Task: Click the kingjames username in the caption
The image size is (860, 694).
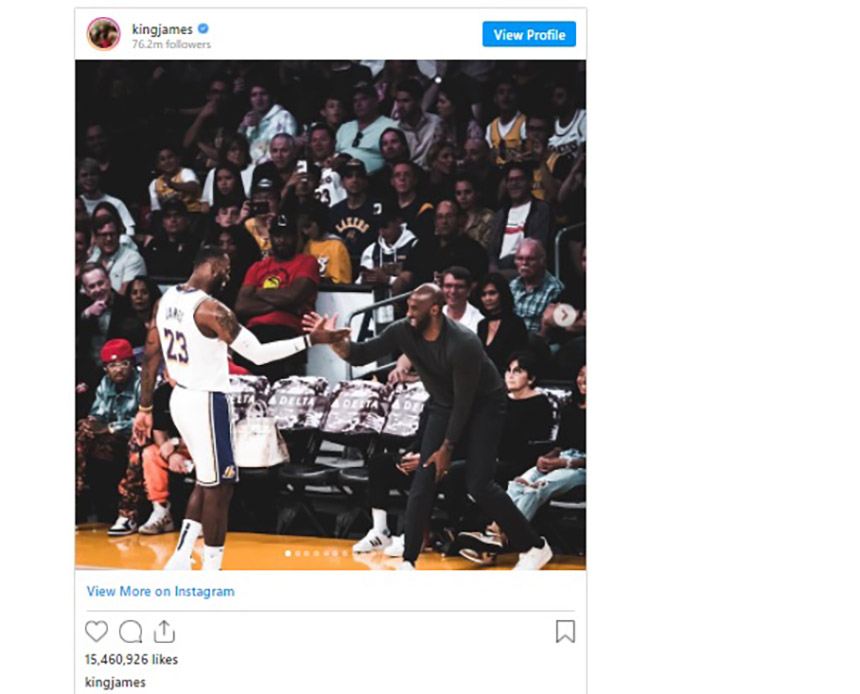Action: (x=115, y=682)
